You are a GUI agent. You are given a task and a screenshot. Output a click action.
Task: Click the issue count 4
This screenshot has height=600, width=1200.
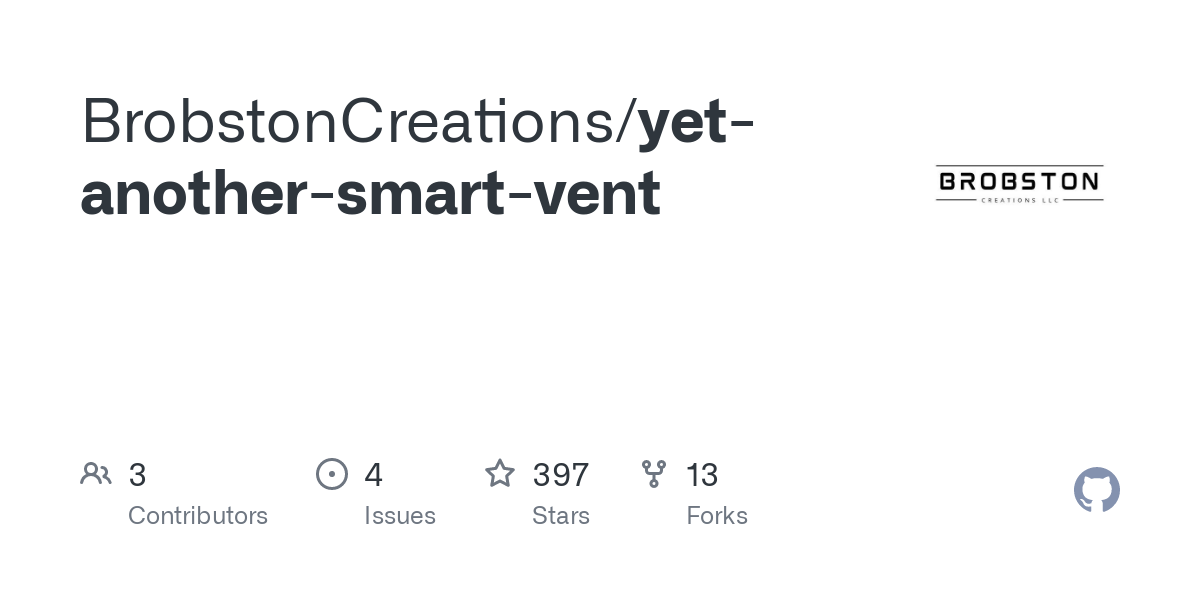tap(373, 475)
